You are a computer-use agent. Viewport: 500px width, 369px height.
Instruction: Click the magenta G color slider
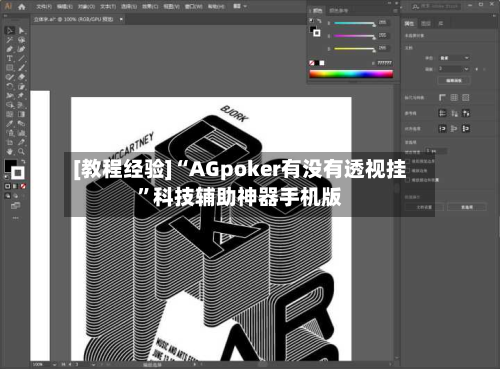coord(354,36)
